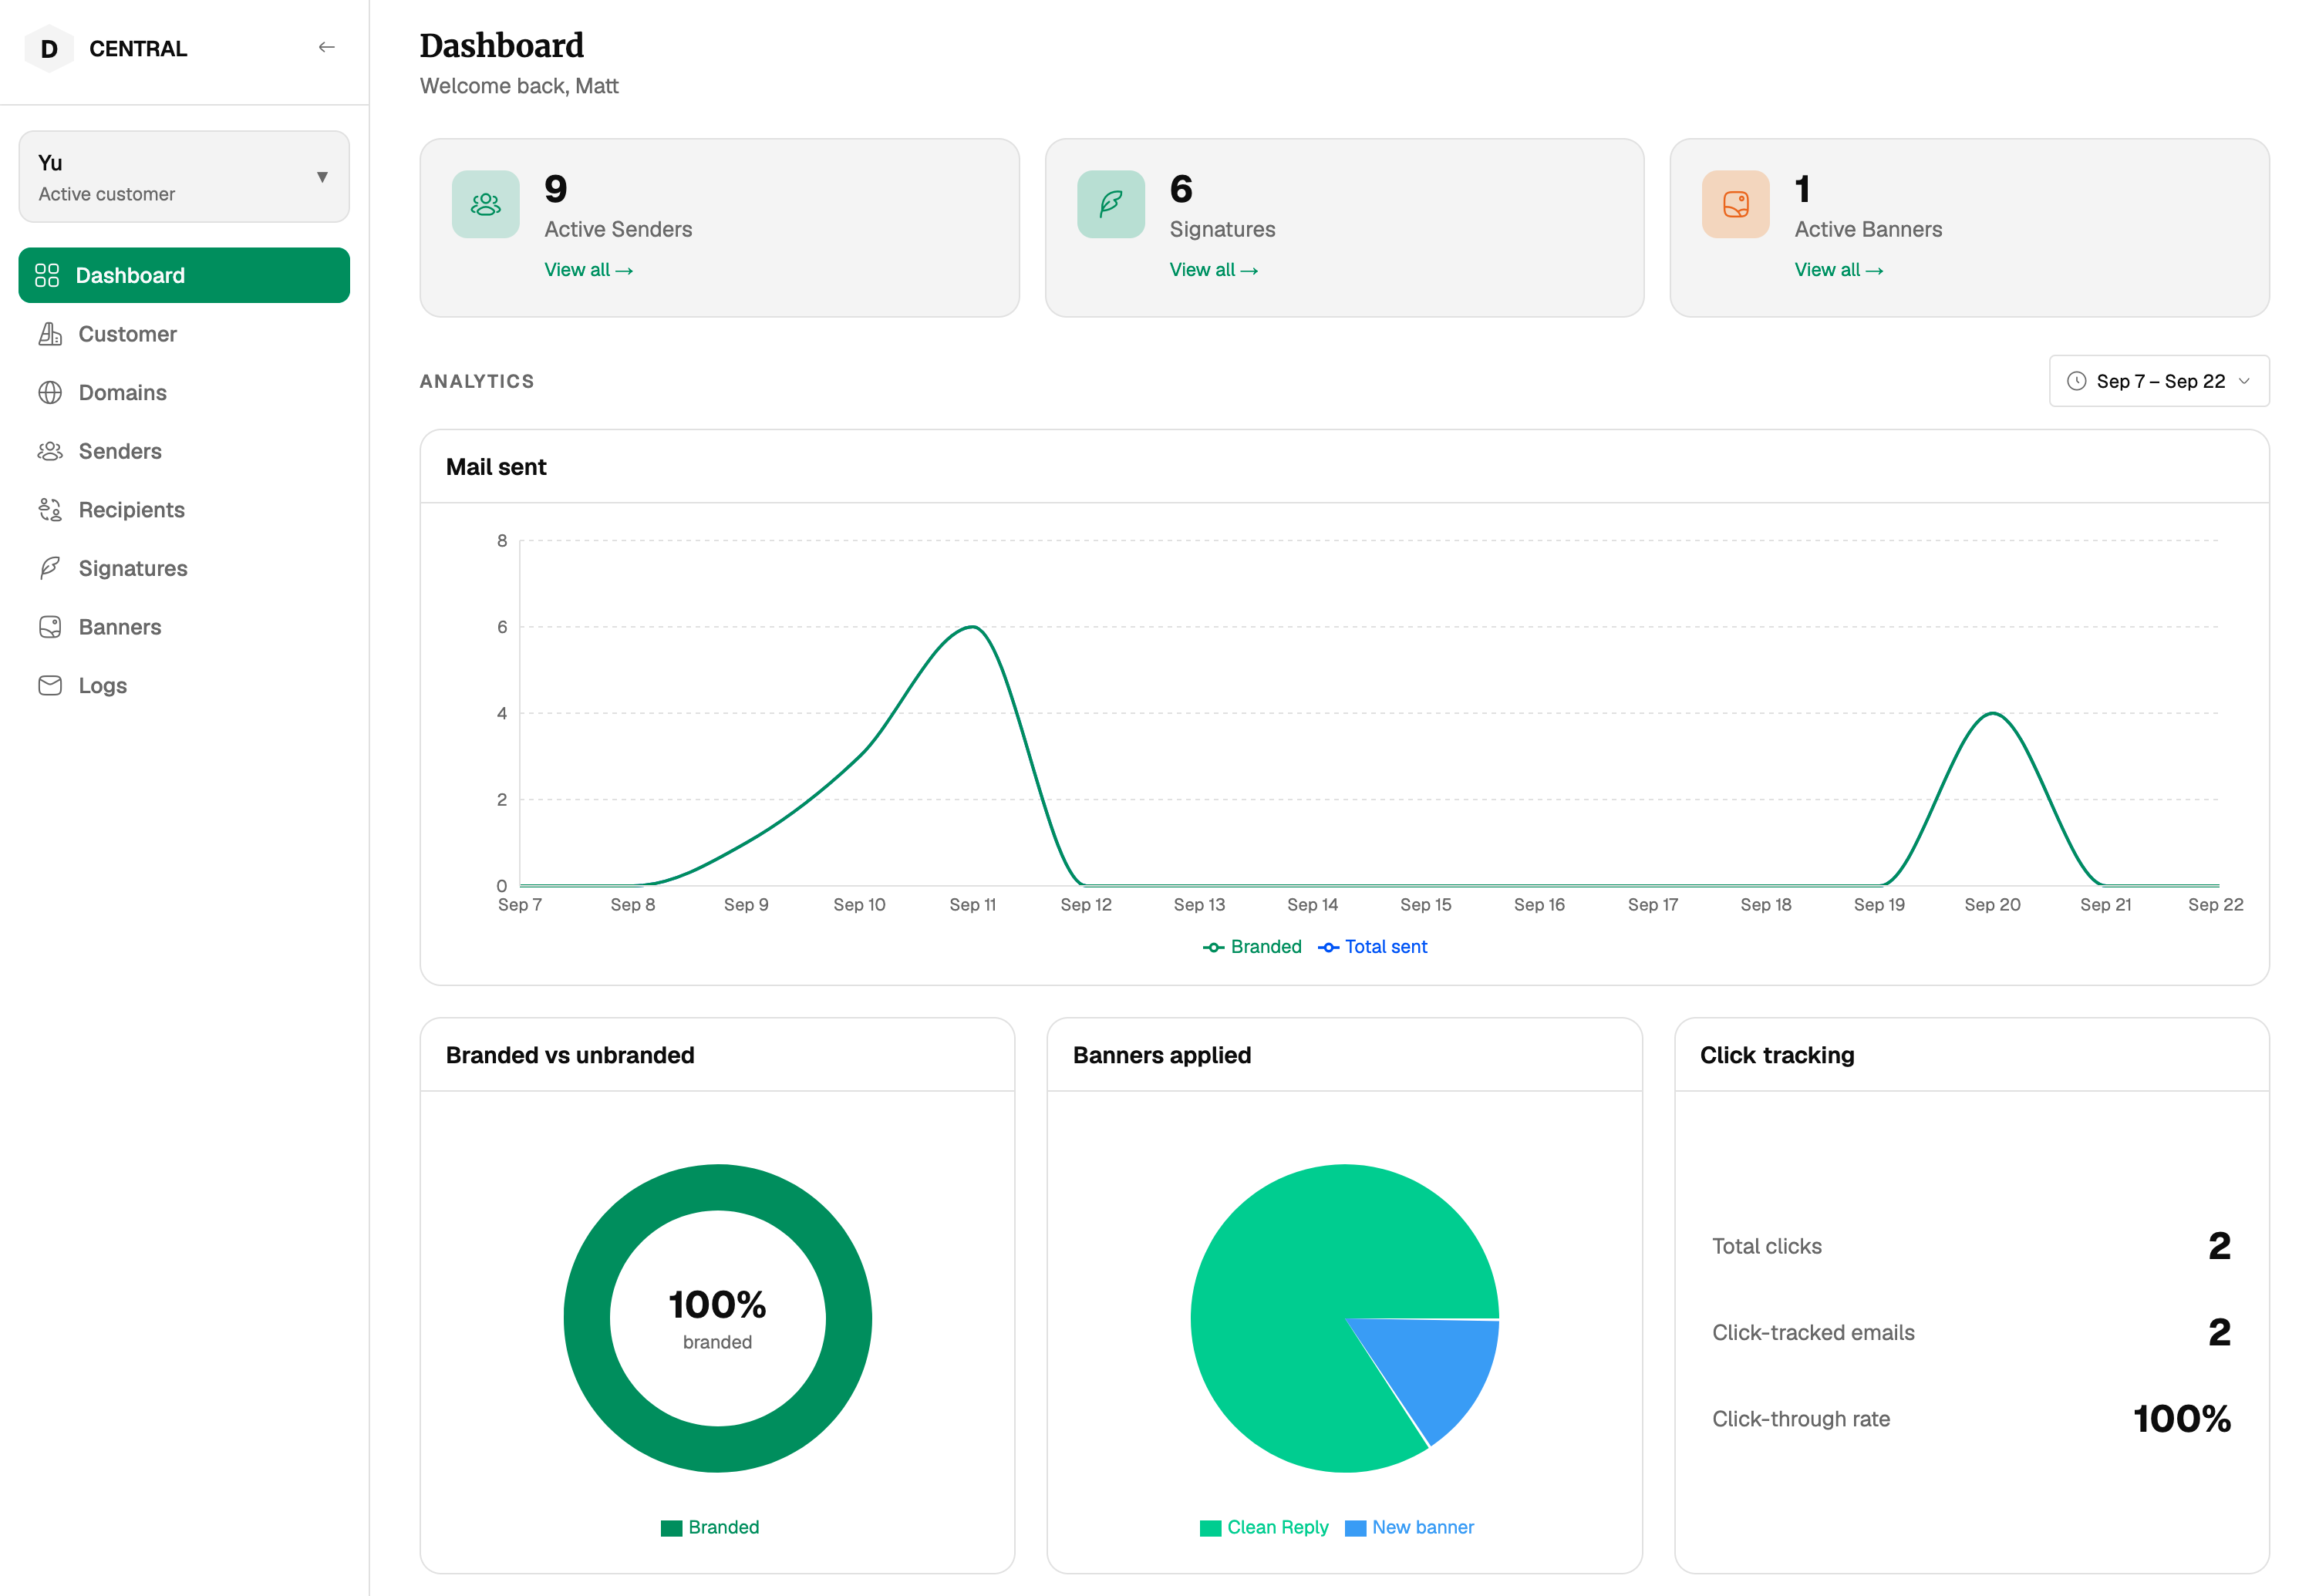View all Active Senders
This screenshot has width=2309, height=1596.
[589, 270]
